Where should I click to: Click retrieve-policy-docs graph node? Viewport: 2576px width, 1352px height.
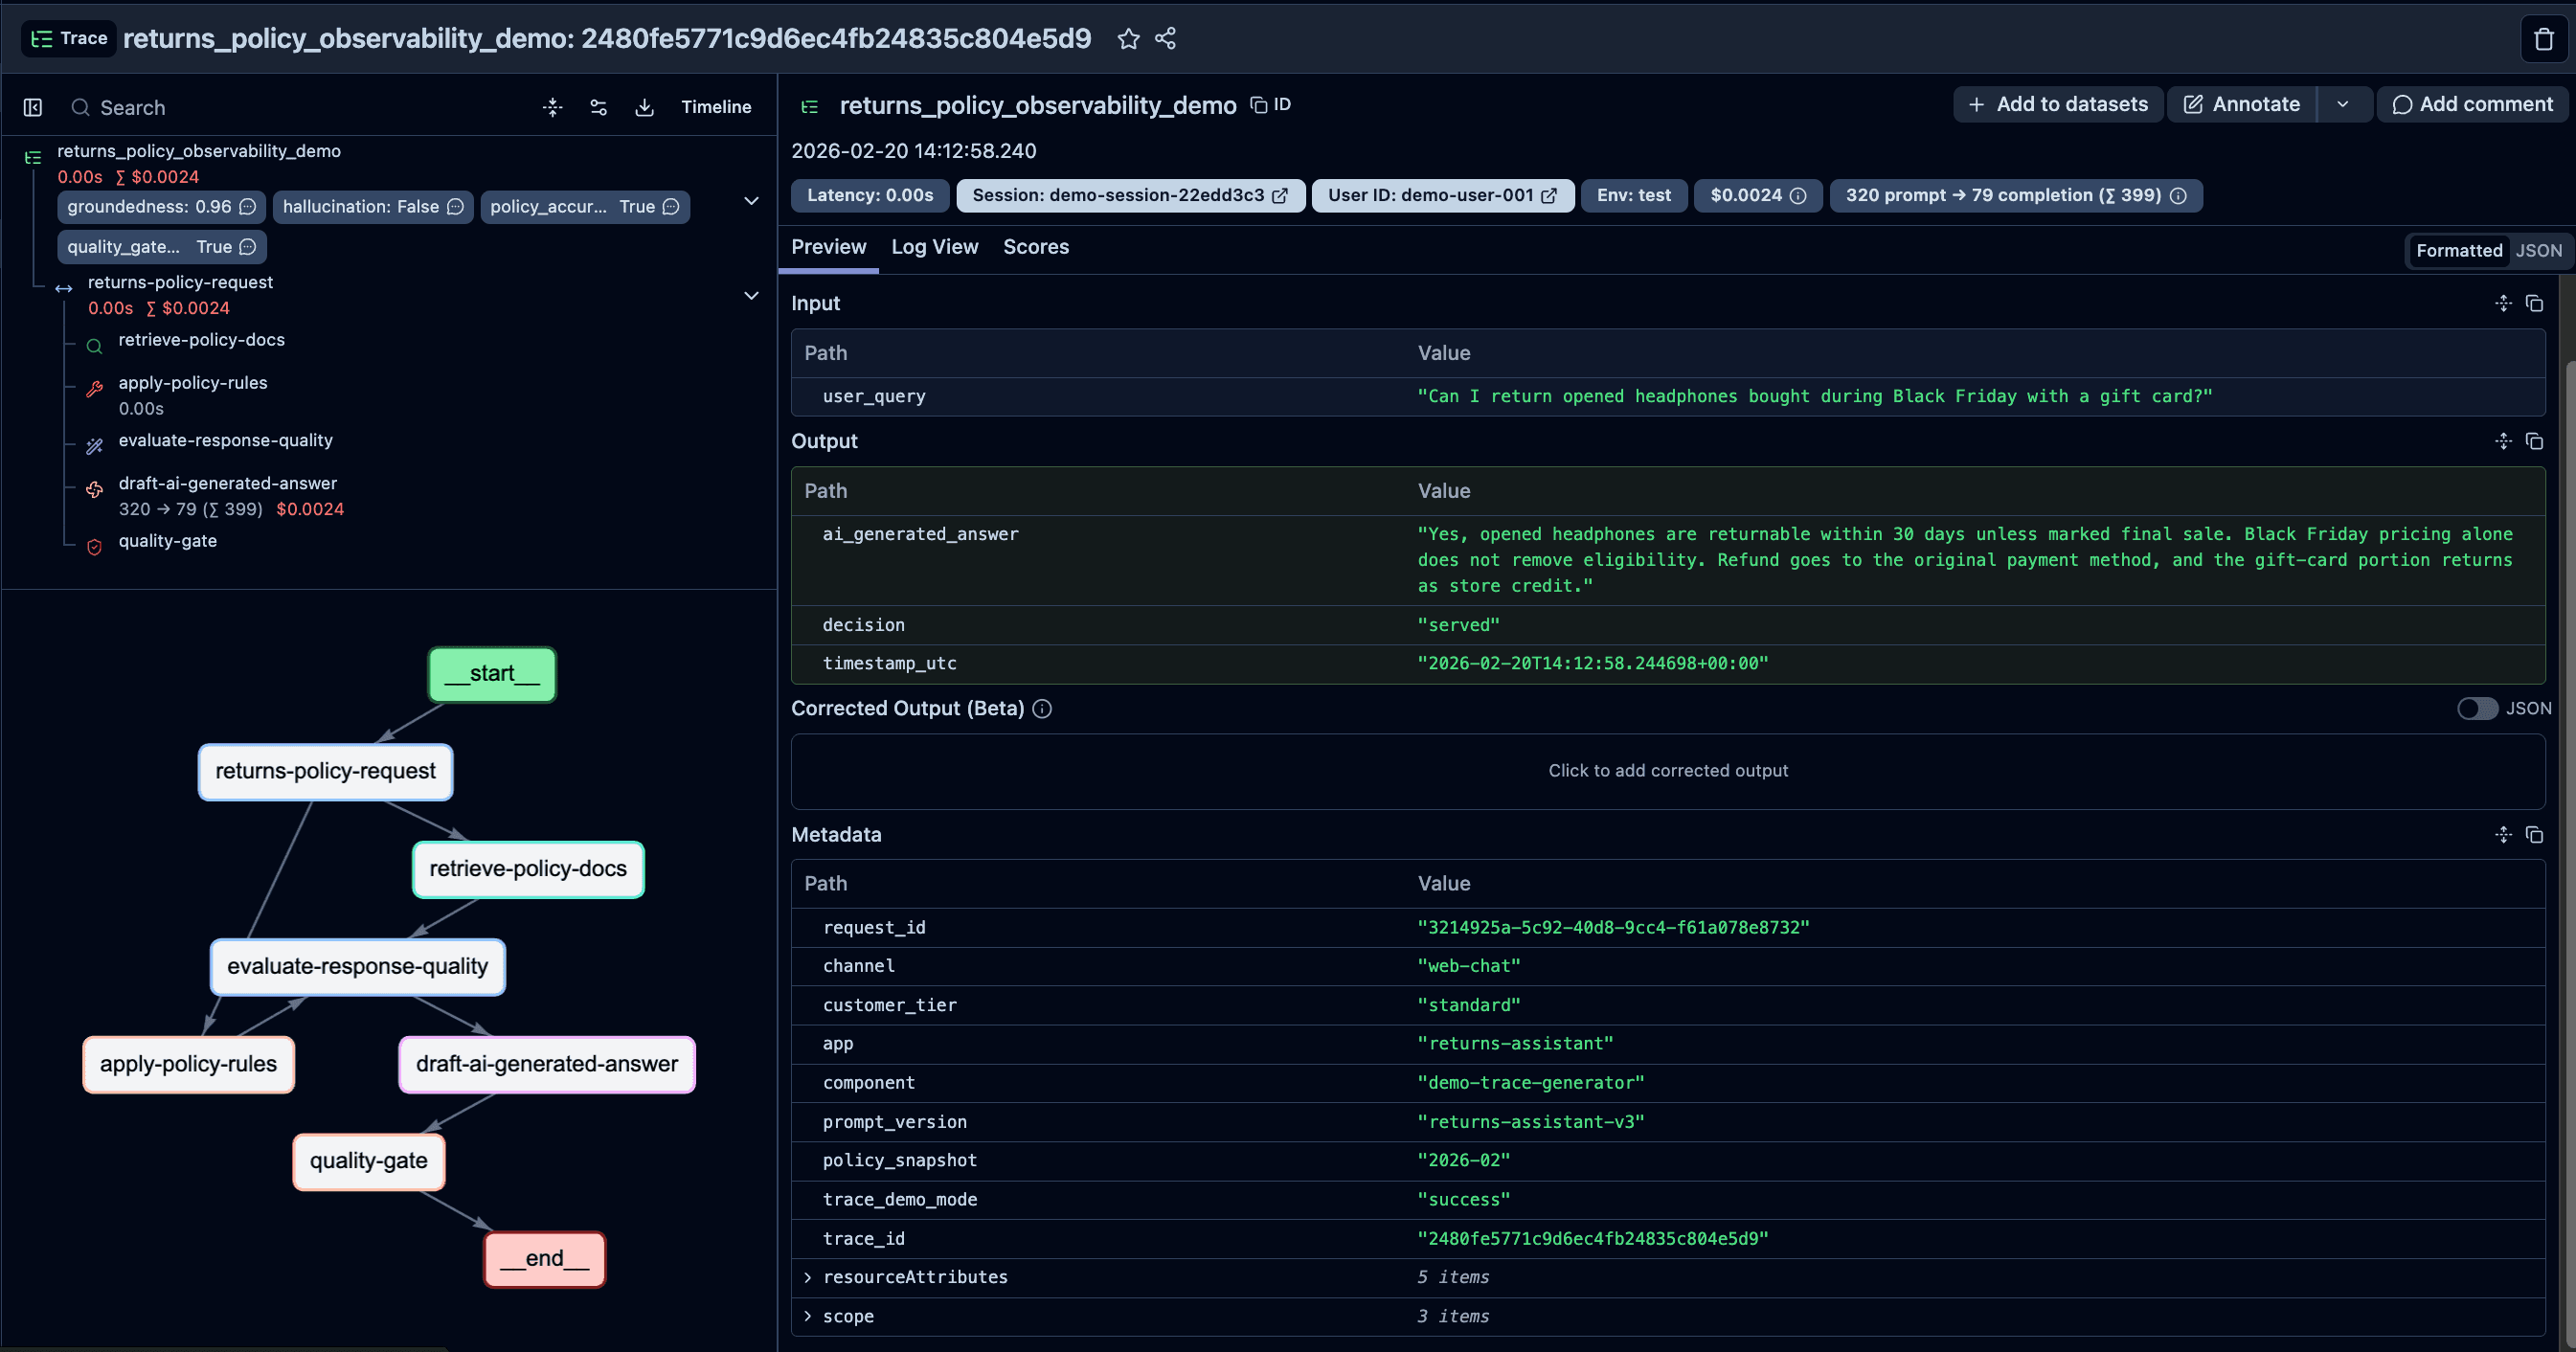(528, 869)
